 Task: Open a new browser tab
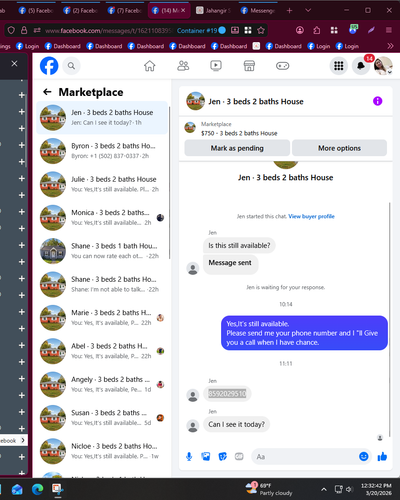(289, 11)
